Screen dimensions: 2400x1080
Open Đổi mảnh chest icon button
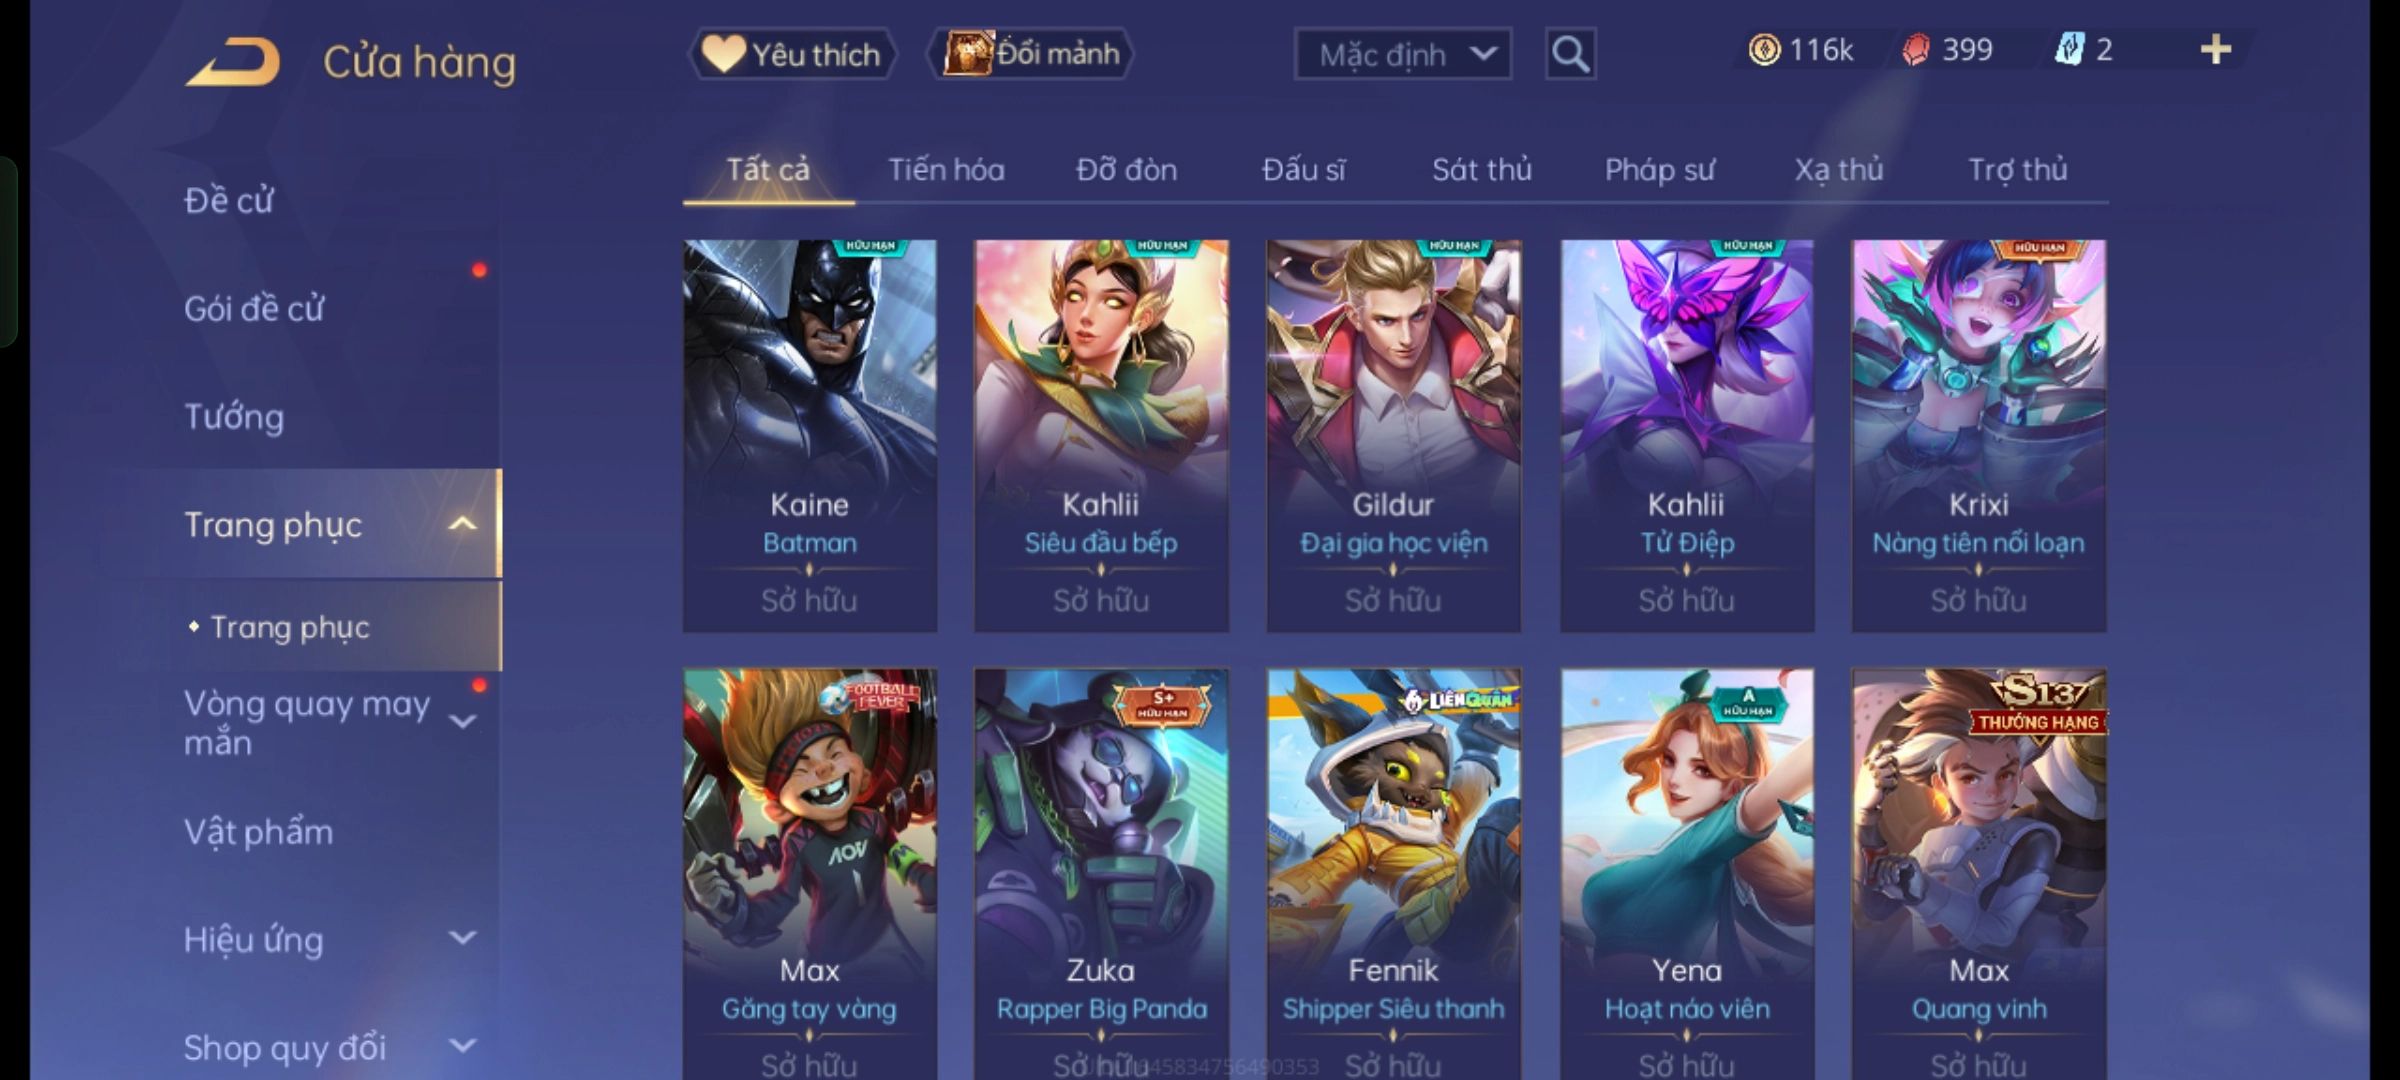coord(1032,54)
